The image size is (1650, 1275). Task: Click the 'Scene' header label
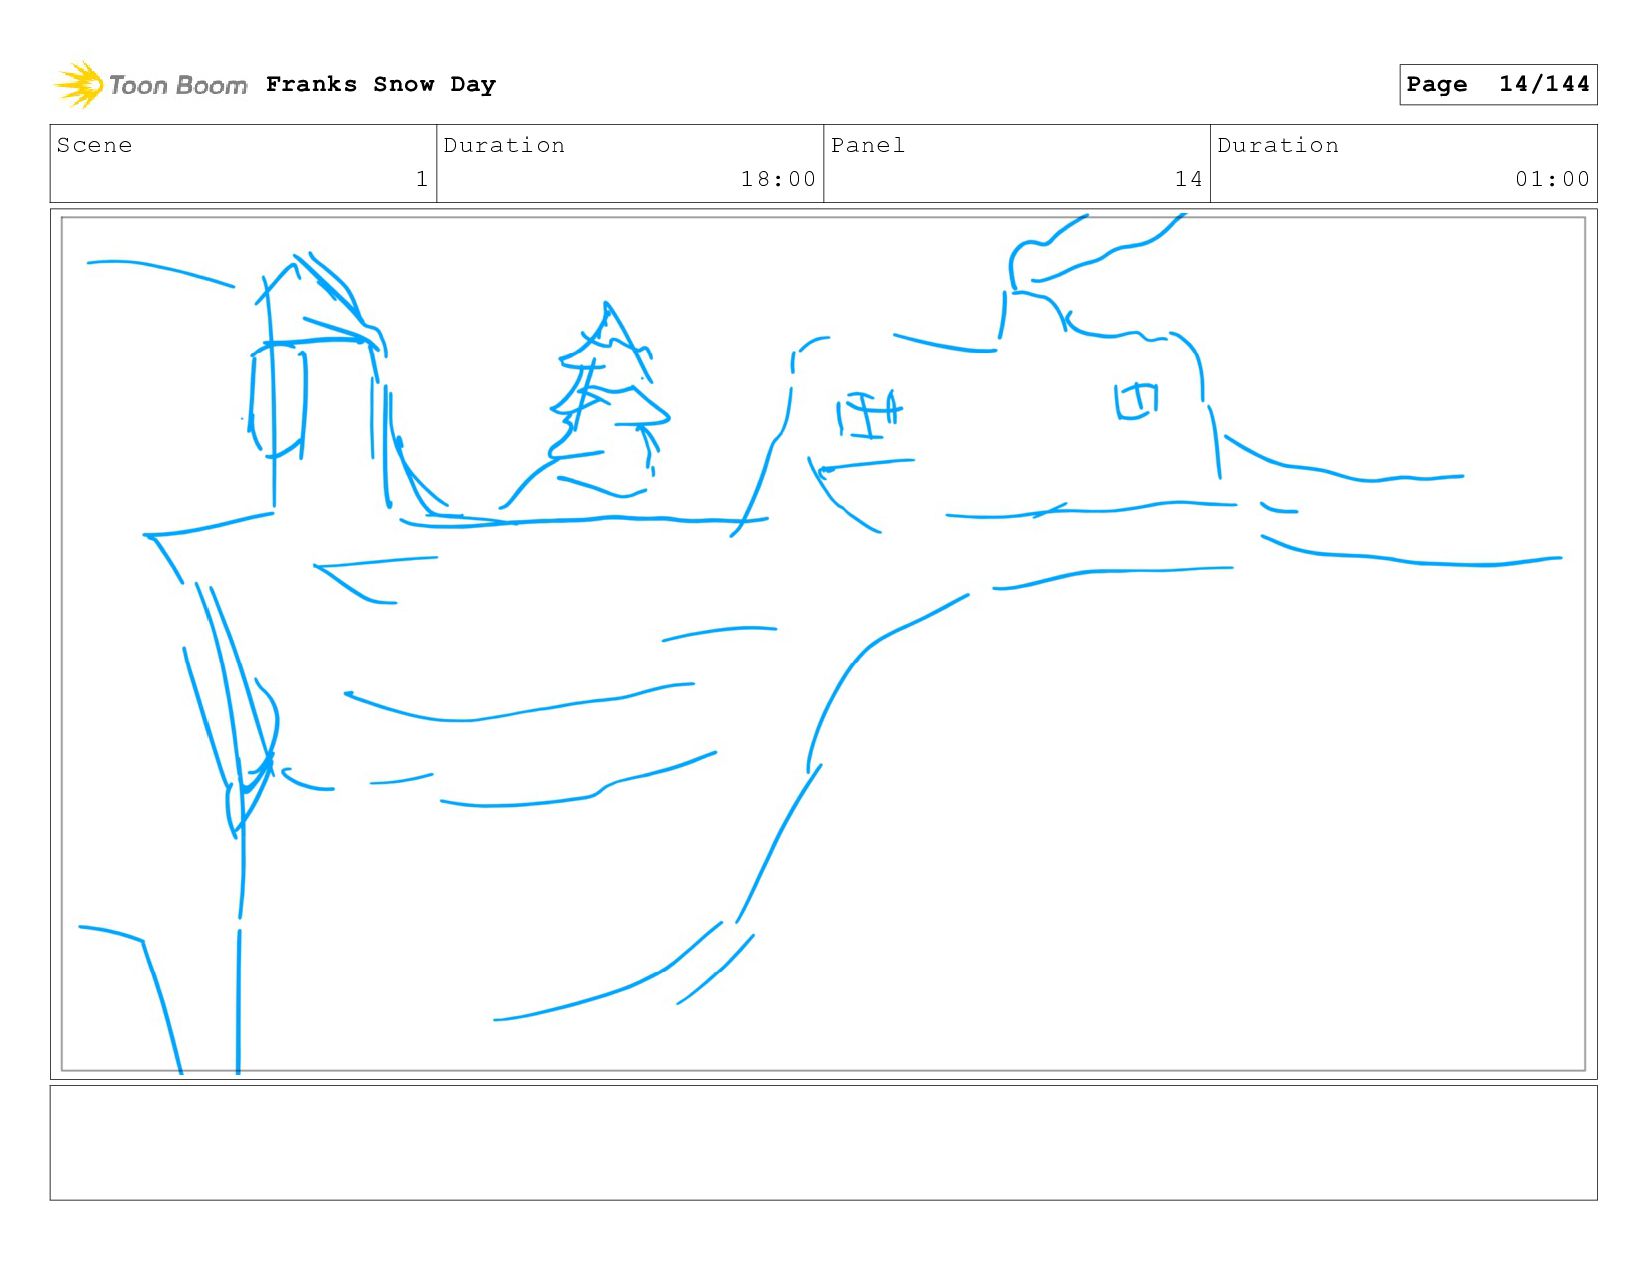coord(94,145)
